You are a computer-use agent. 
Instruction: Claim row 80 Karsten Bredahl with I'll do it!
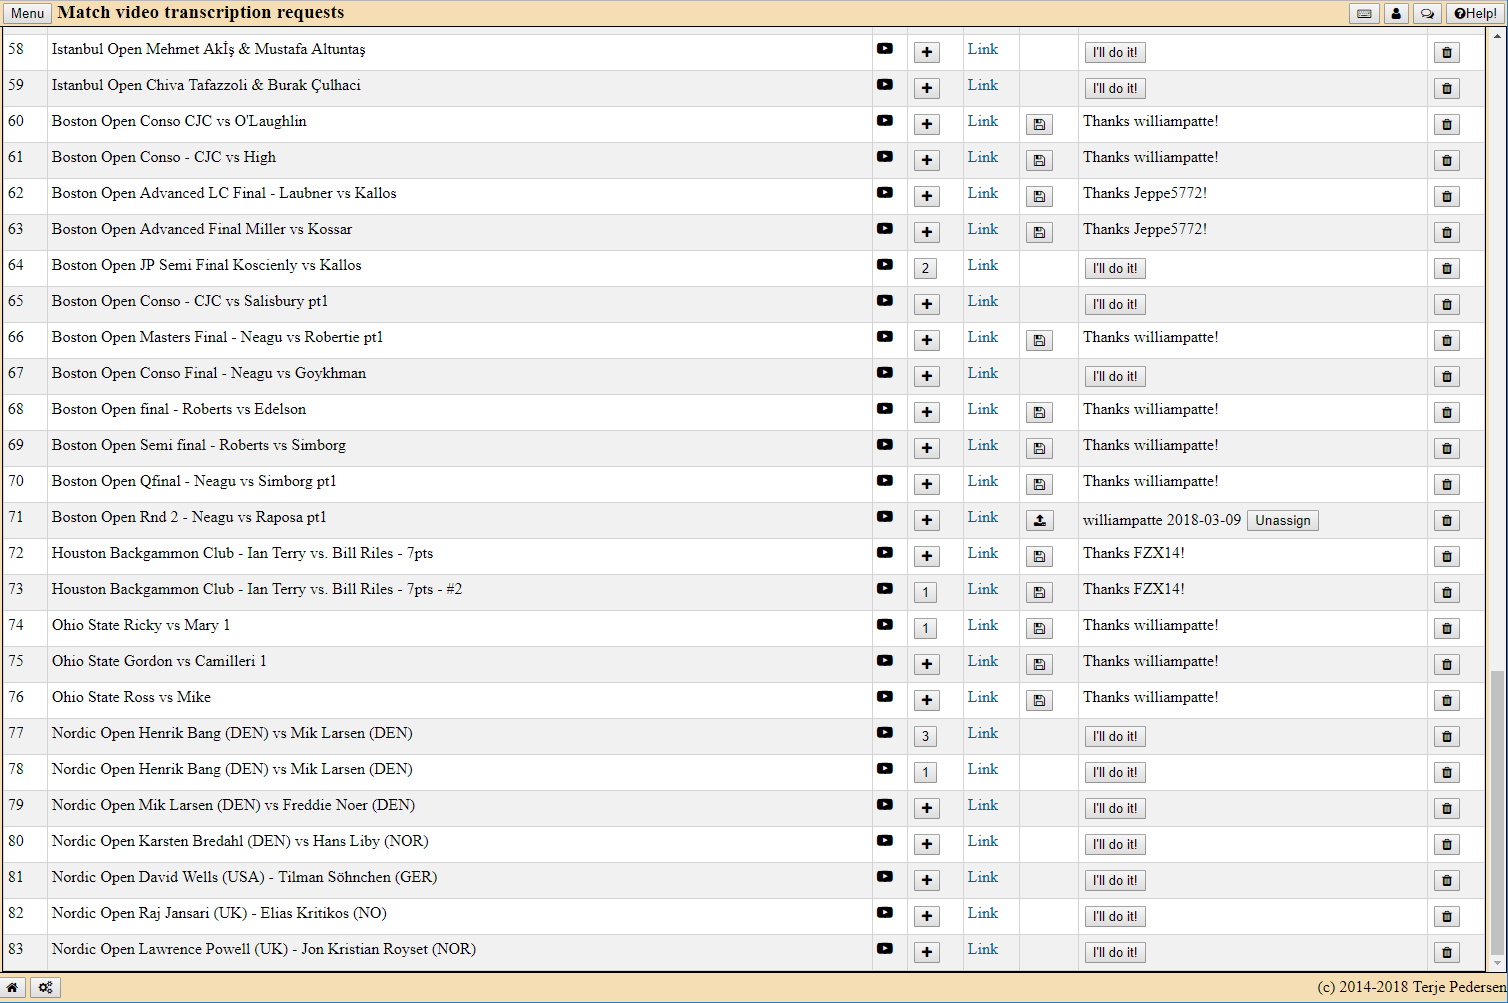(1114, 844)
